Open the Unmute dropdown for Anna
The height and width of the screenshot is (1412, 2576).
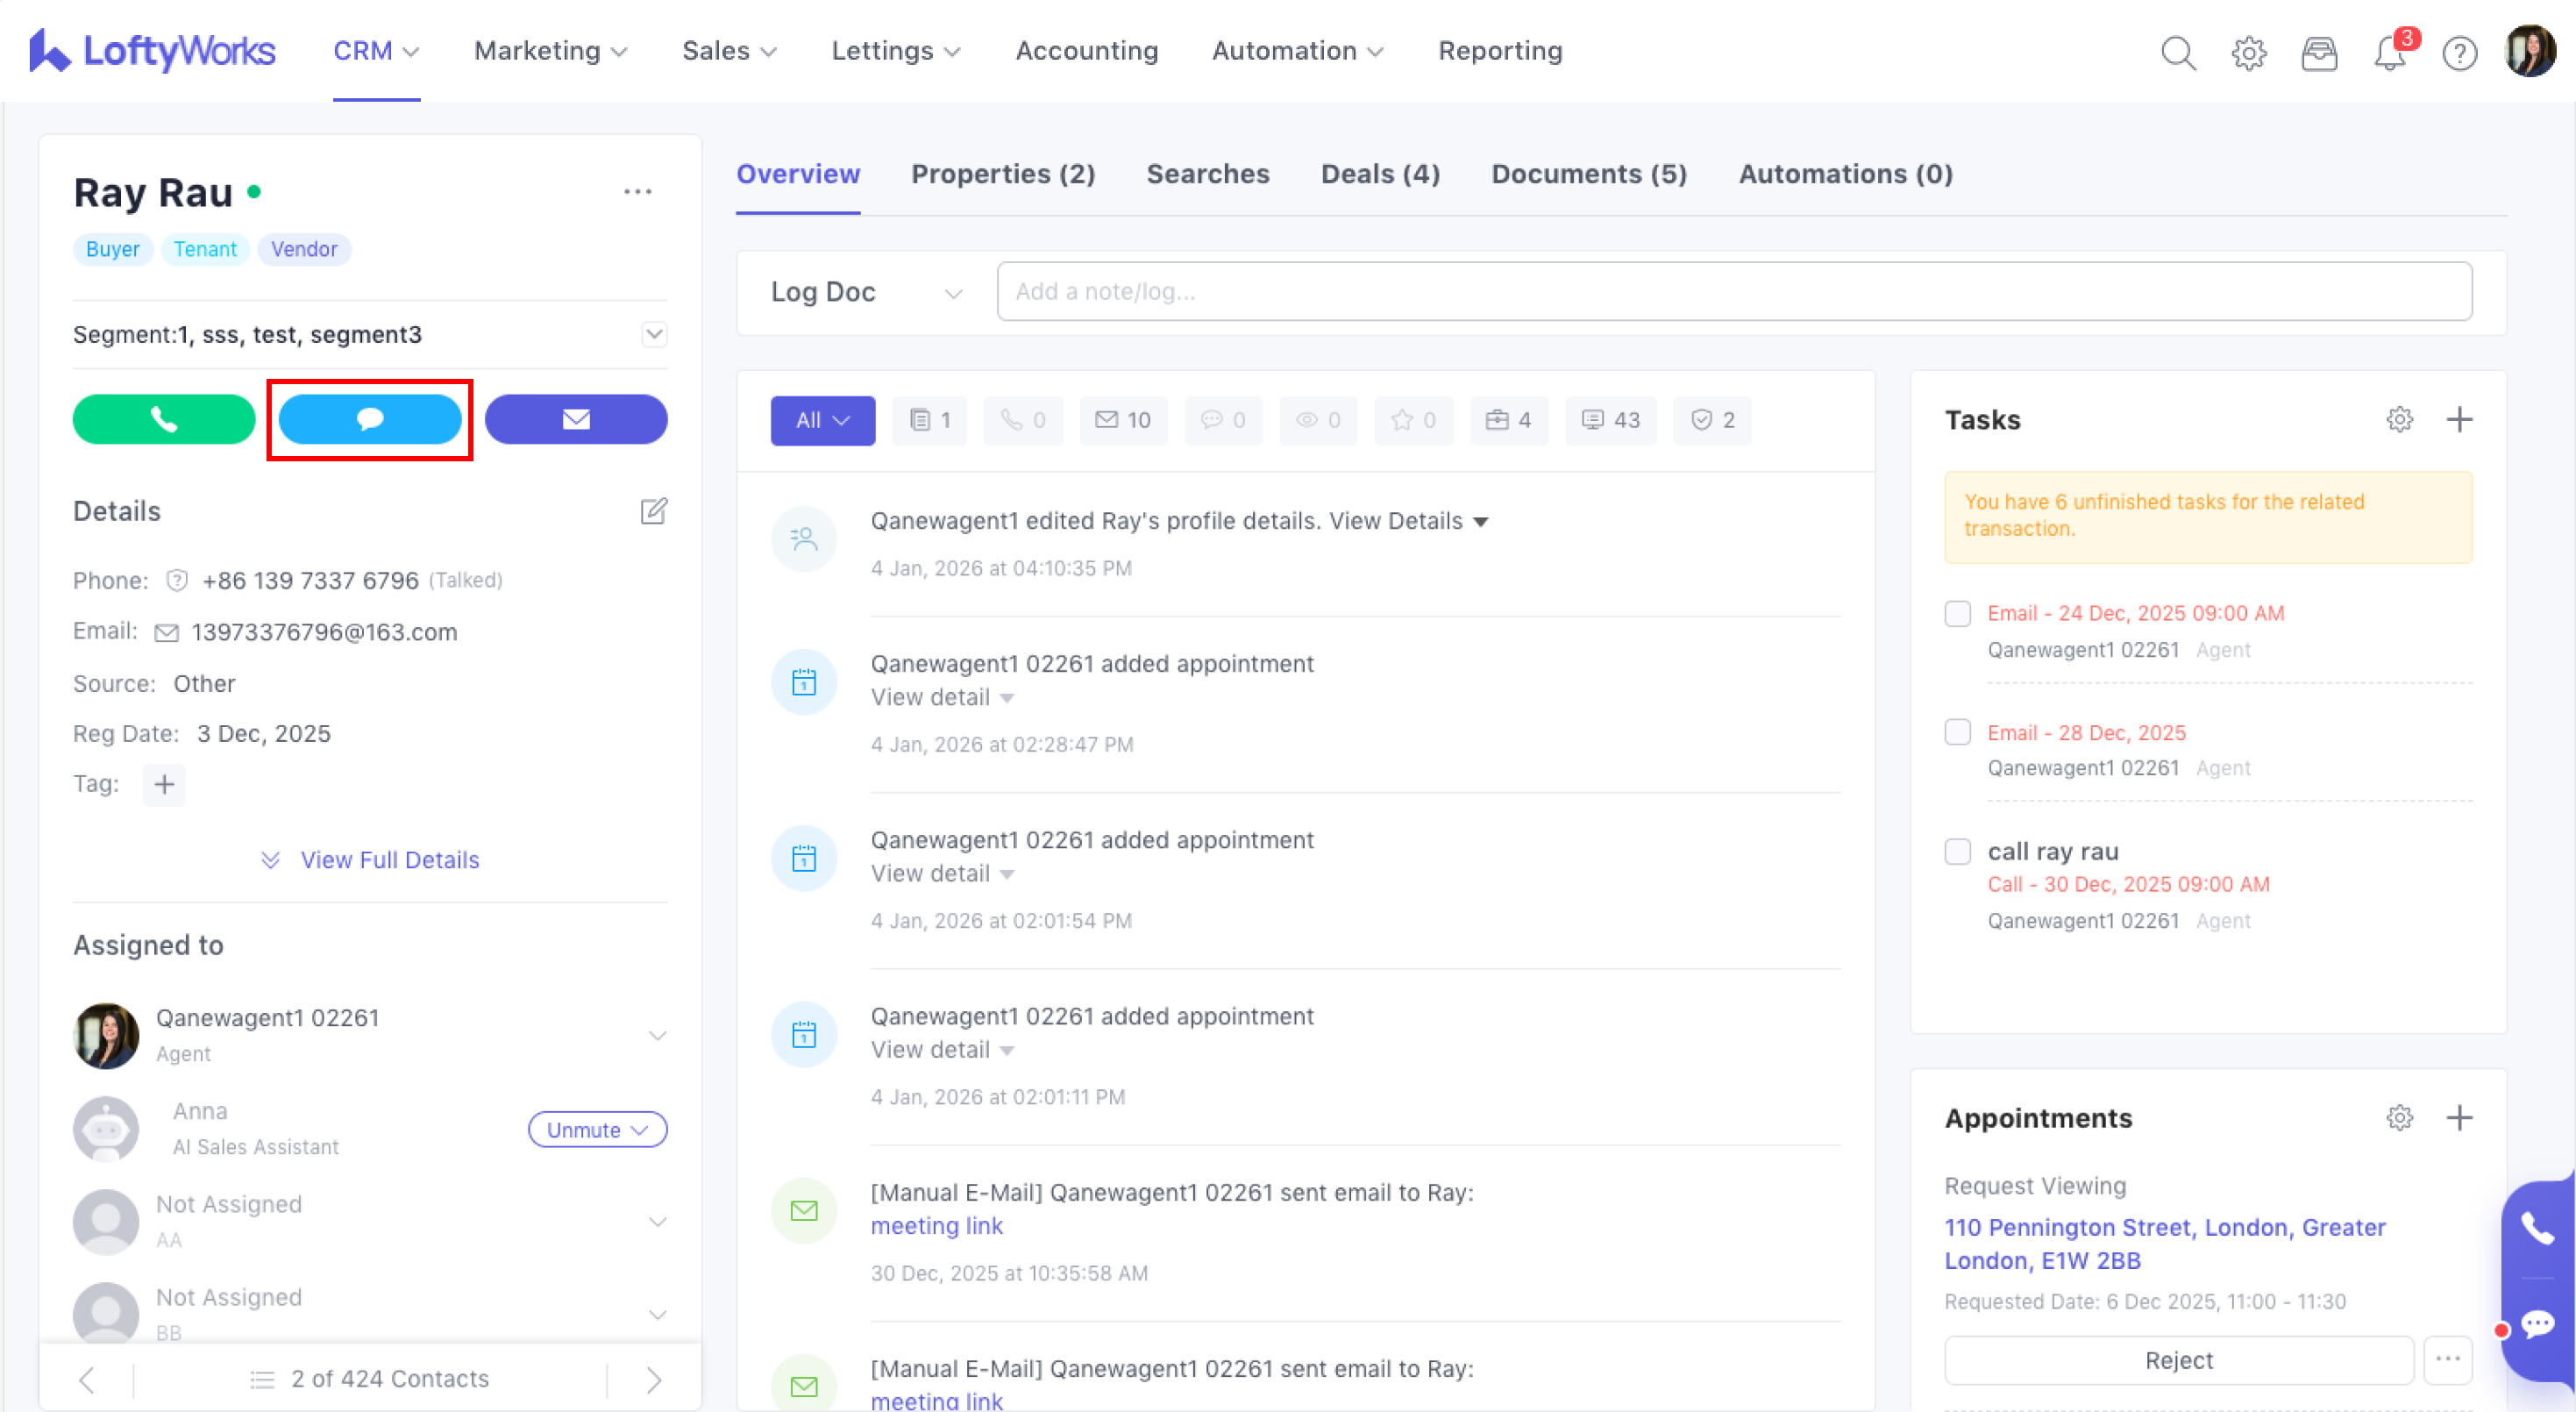pos(597,1129)
